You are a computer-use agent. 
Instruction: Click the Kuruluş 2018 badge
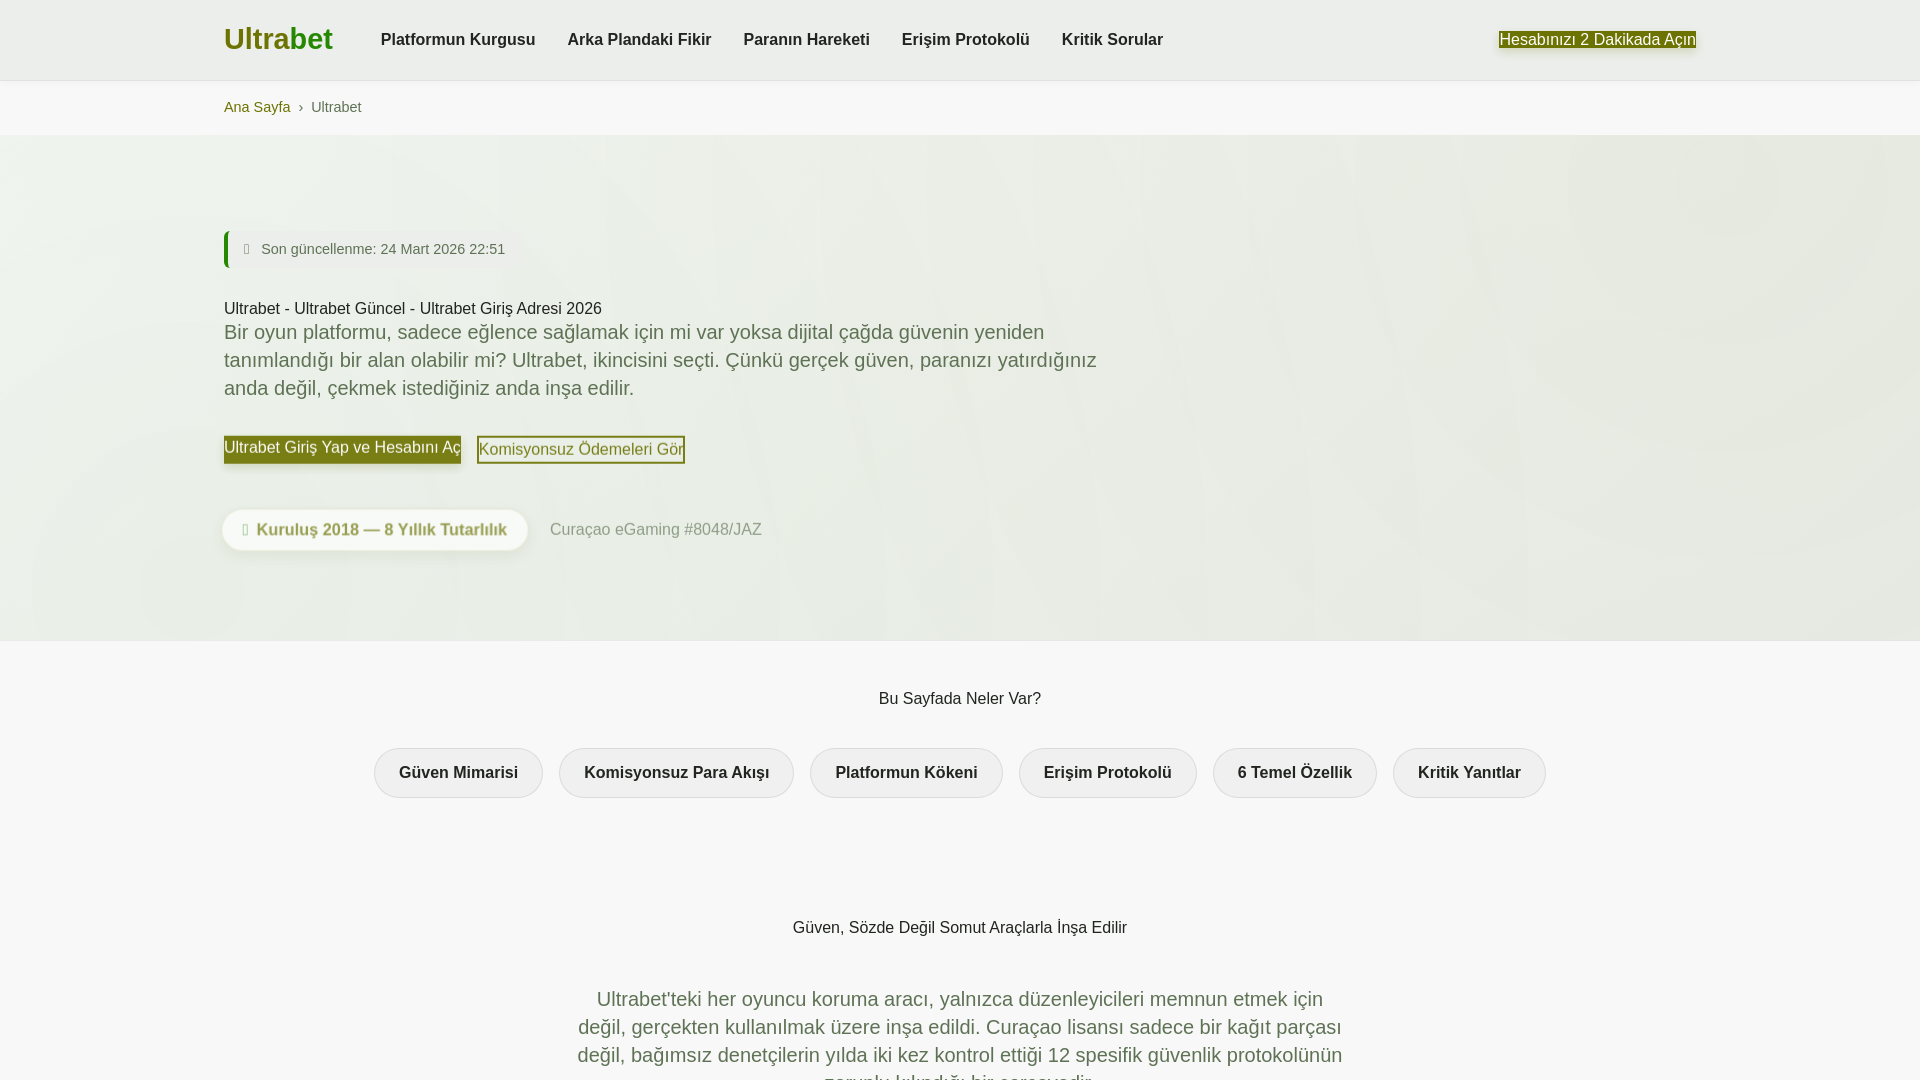click(x=375, y=530)
